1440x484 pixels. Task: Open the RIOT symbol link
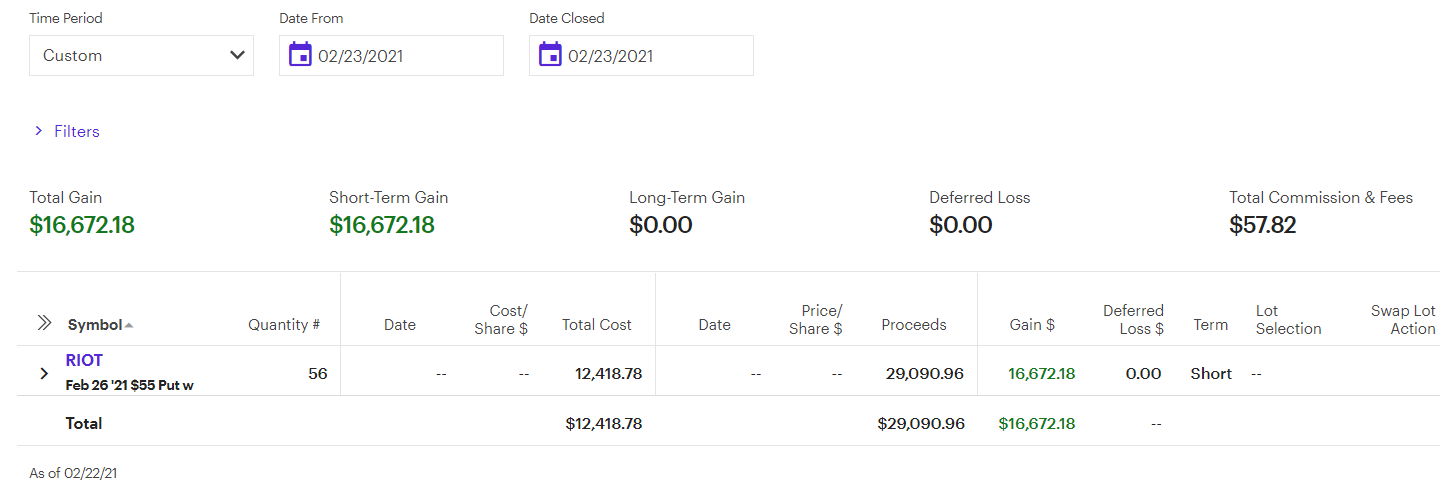pyautogui.click(x=84, y=360)
